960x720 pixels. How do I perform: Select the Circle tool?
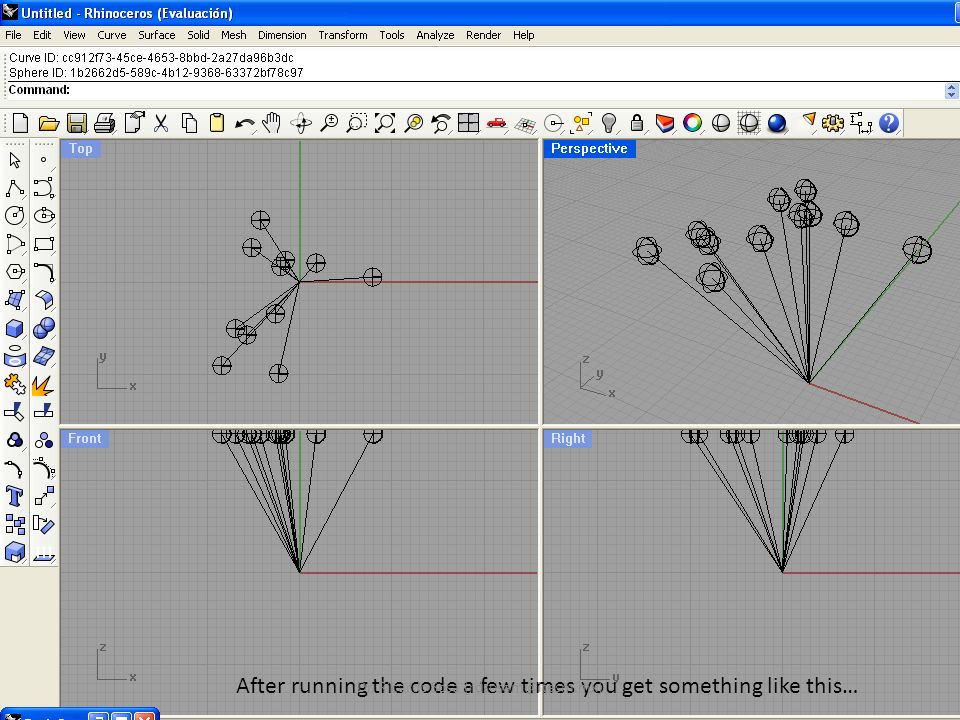pyautogui.click(x=15, y=216)
